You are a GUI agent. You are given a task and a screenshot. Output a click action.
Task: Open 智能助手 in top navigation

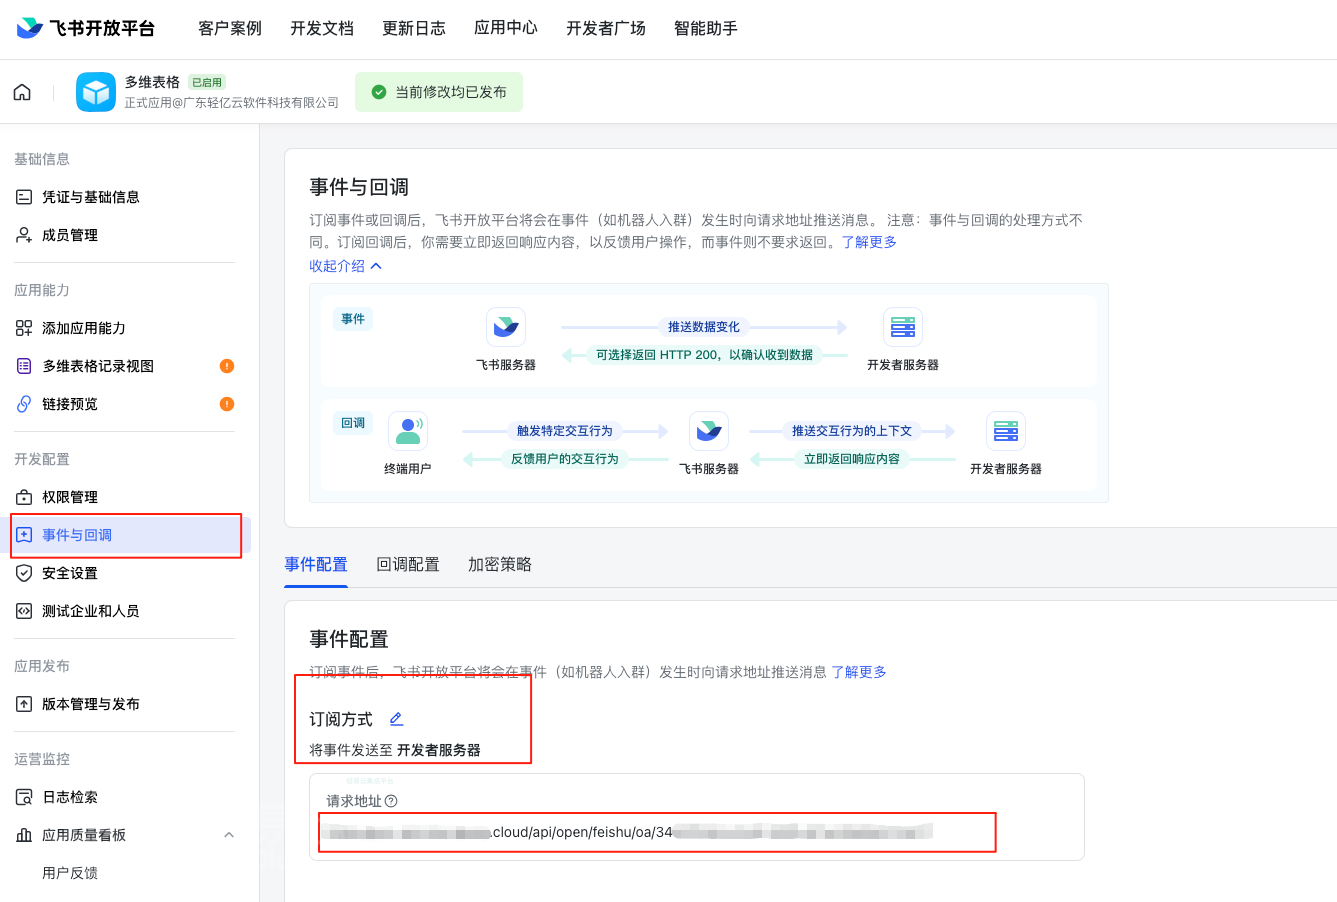point(706,28)
